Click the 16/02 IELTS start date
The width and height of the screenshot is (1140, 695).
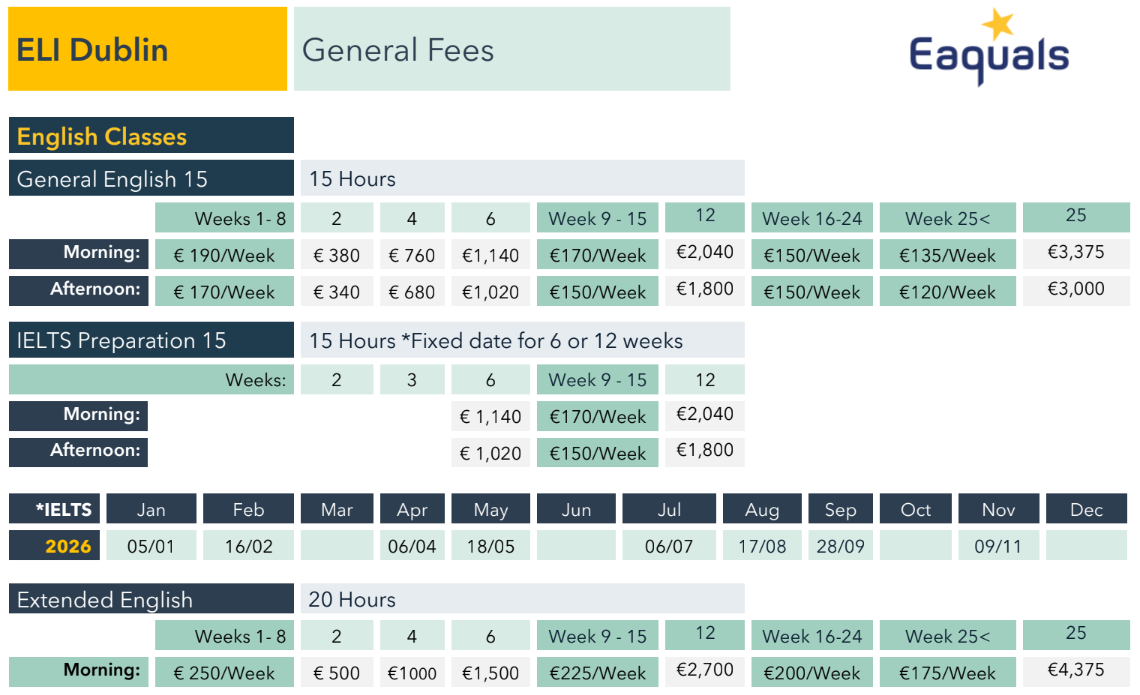[x=248, y=546]
